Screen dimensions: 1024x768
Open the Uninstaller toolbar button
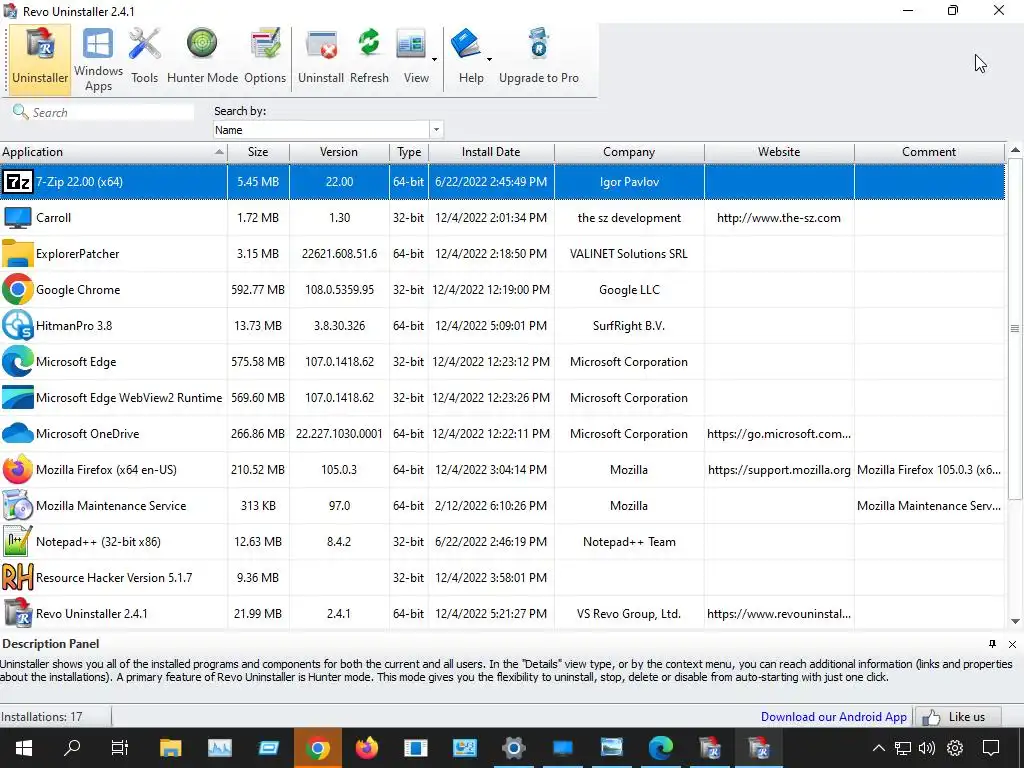pos(40,59)
